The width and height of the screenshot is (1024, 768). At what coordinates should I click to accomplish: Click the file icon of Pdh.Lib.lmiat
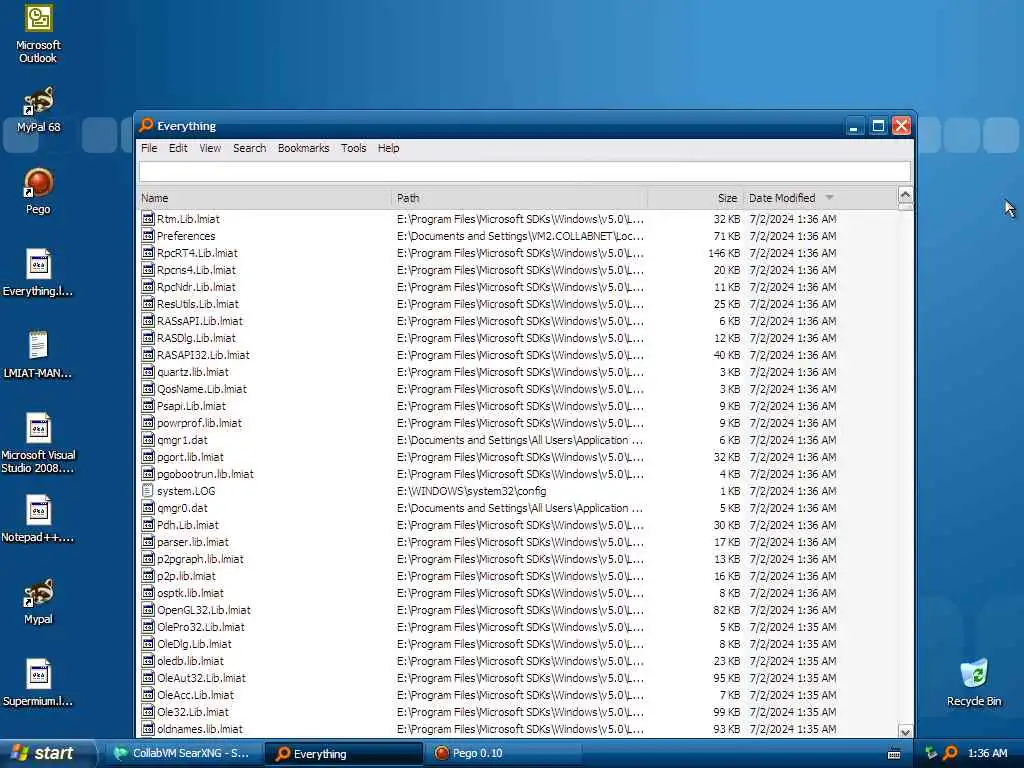click(x=148, y=524)
